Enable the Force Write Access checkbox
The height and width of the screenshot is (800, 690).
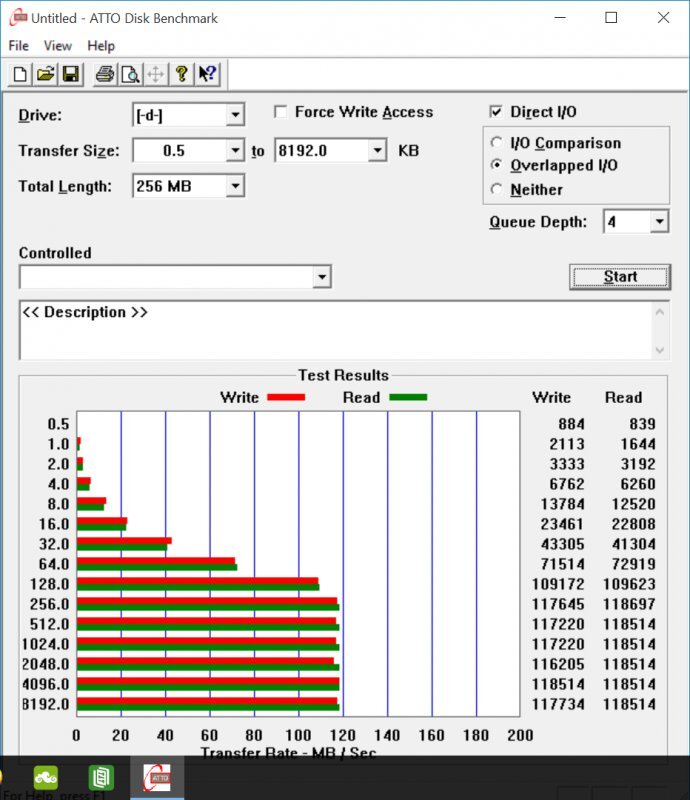coord(281,112)
